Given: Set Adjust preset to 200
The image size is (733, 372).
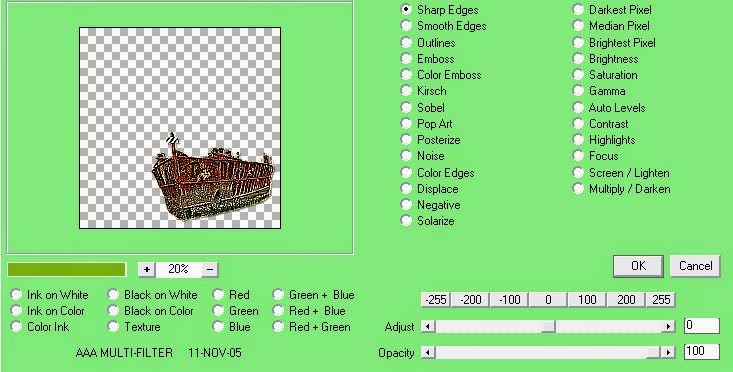Looking at the screenshot, I should [x=626, y=300].
